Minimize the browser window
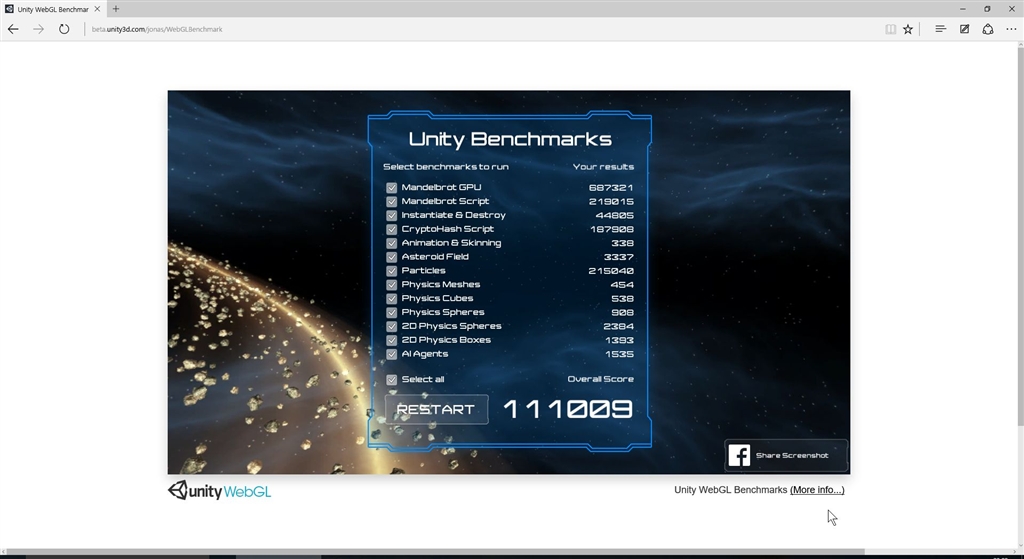Image resolution: width=1024 pixels, height=559 pixels. [963, 8]
